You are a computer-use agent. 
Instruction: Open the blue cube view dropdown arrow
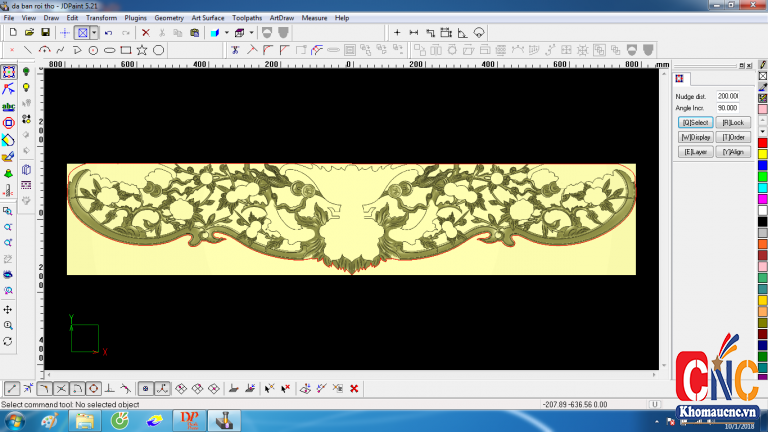tap(226, 33)
